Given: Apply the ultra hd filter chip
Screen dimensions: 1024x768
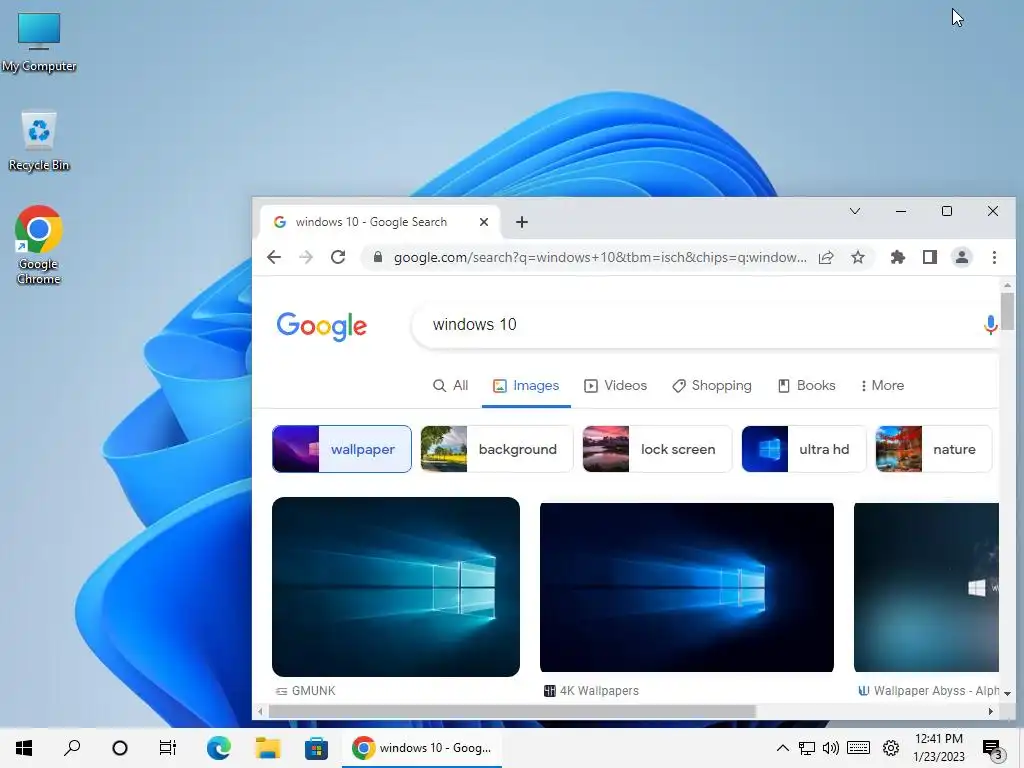Looking at the screenshot, I should [x=804, y=449].
